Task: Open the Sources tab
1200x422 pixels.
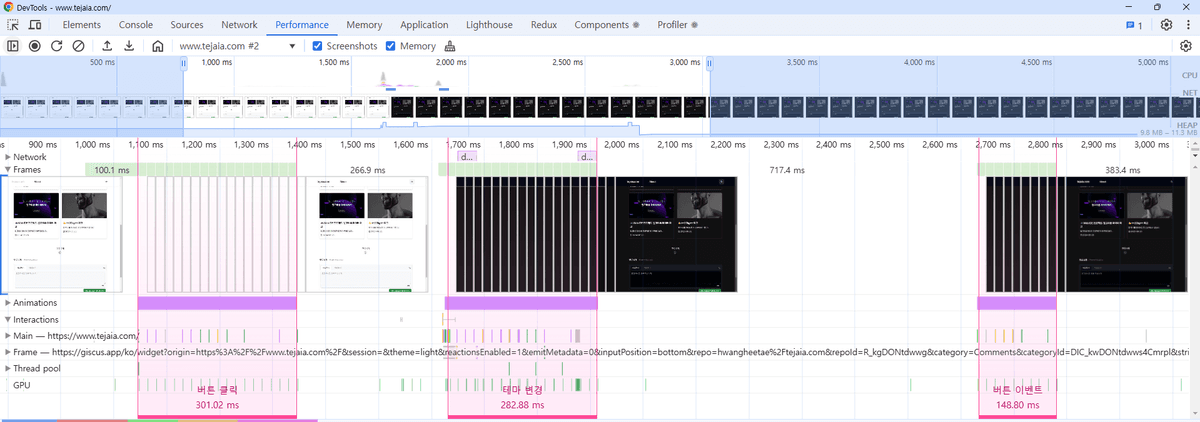Action: pos(187,24)
